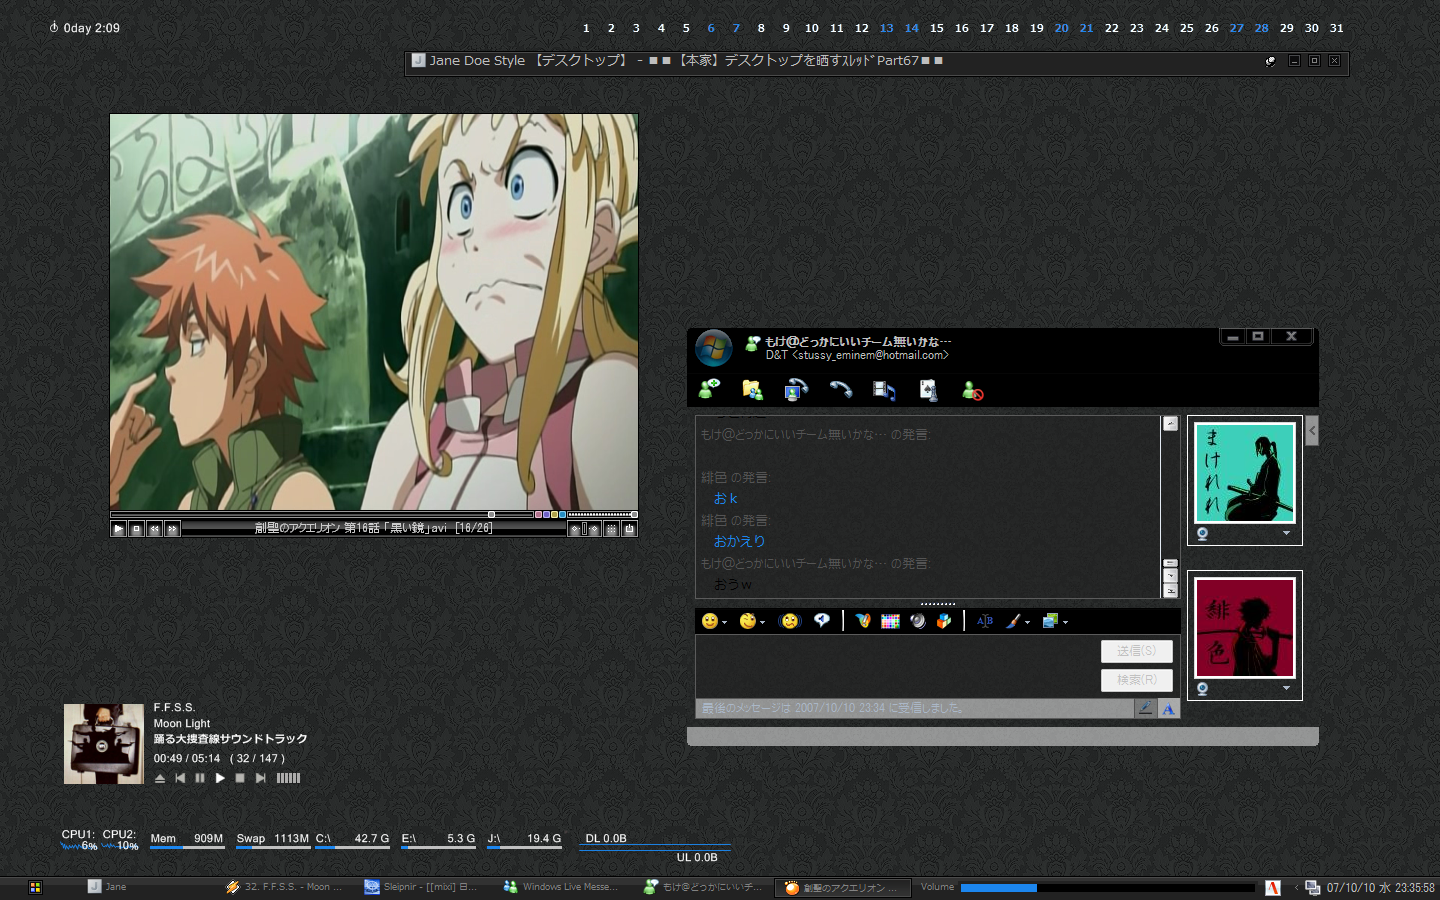This screenshot has height=900, width=1440.
Task: Pause the Moon Light track
Action: pos(200,778)
